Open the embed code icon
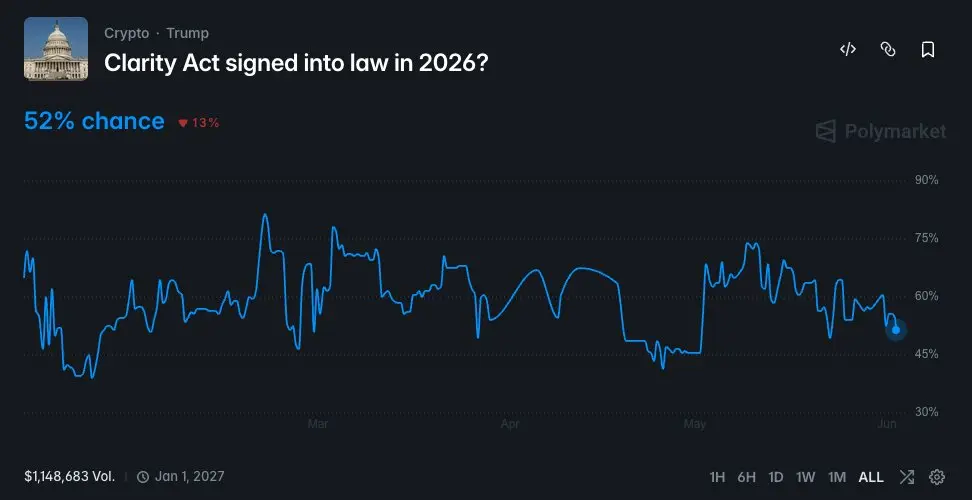The height and width of the screenshot is (500, 972). pos(847,49)
